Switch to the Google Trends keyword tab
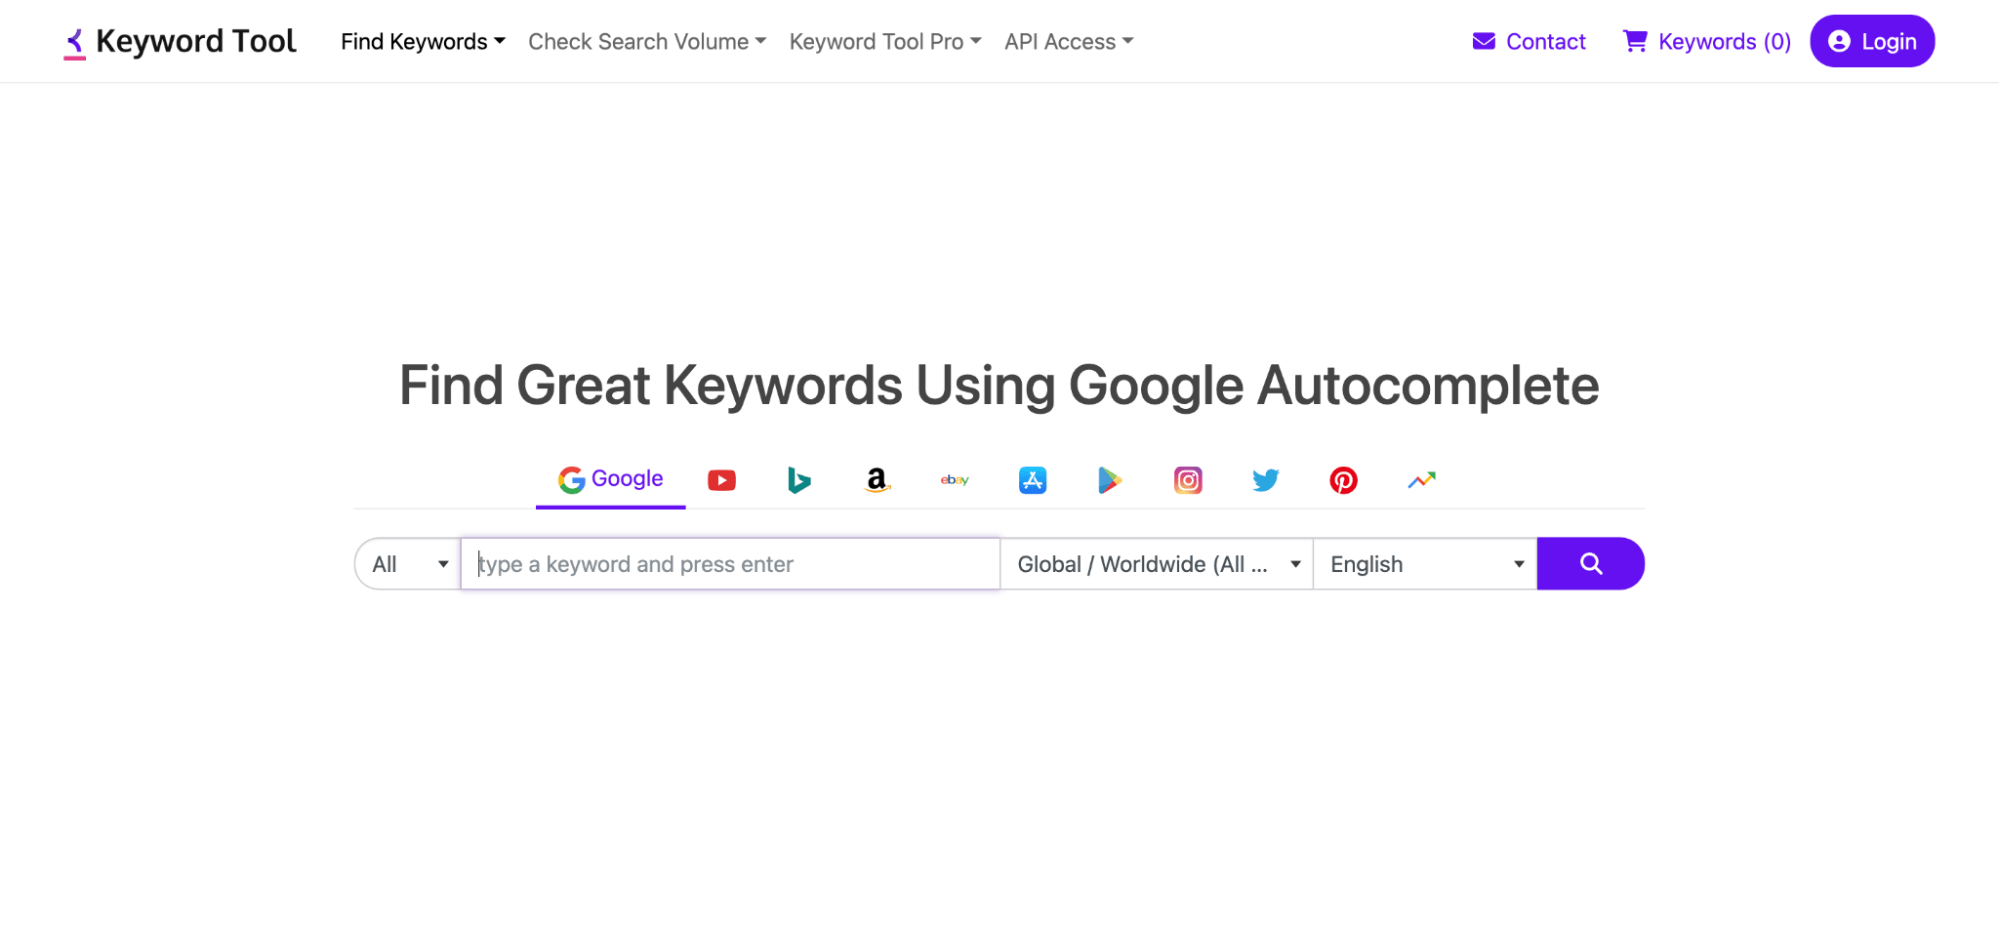The width and height of the screenshot is (1999, 934). click(x=1421, y=480)
